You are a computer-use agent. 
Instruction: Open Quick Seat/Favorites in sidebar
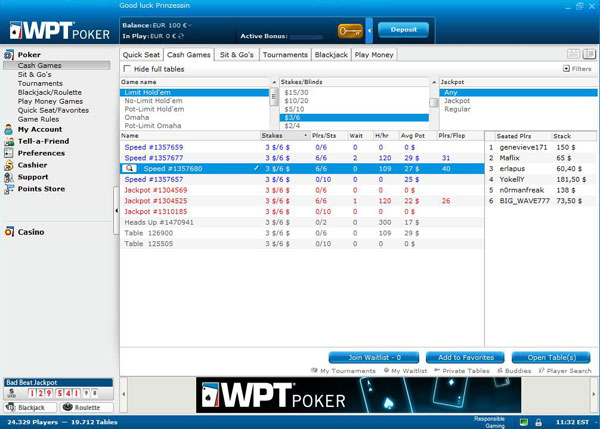53,110
